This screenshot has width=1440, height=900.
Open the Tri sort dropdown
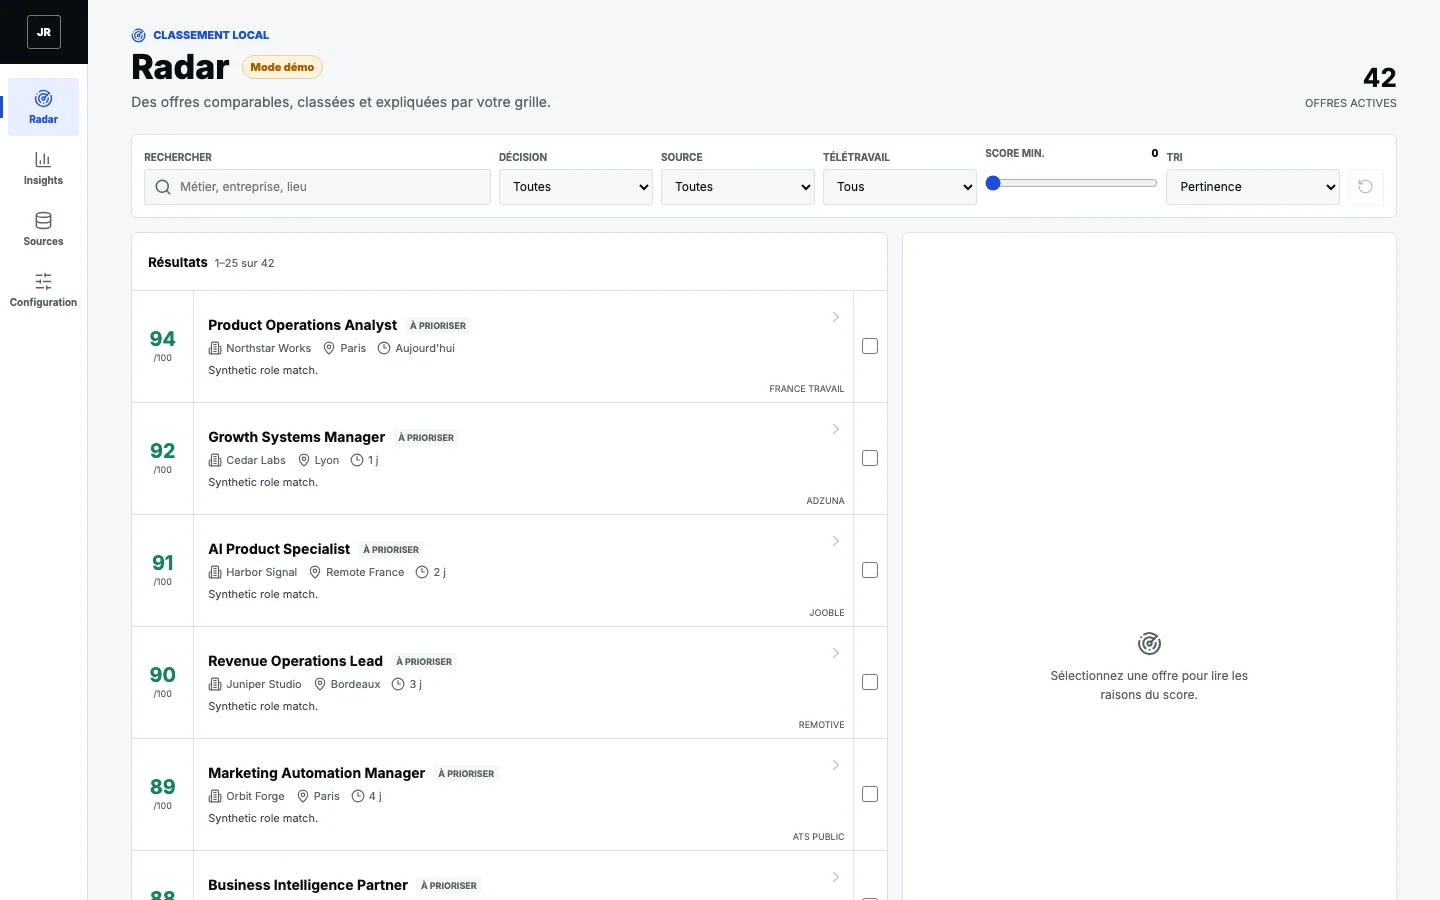tap(1253, 187)
